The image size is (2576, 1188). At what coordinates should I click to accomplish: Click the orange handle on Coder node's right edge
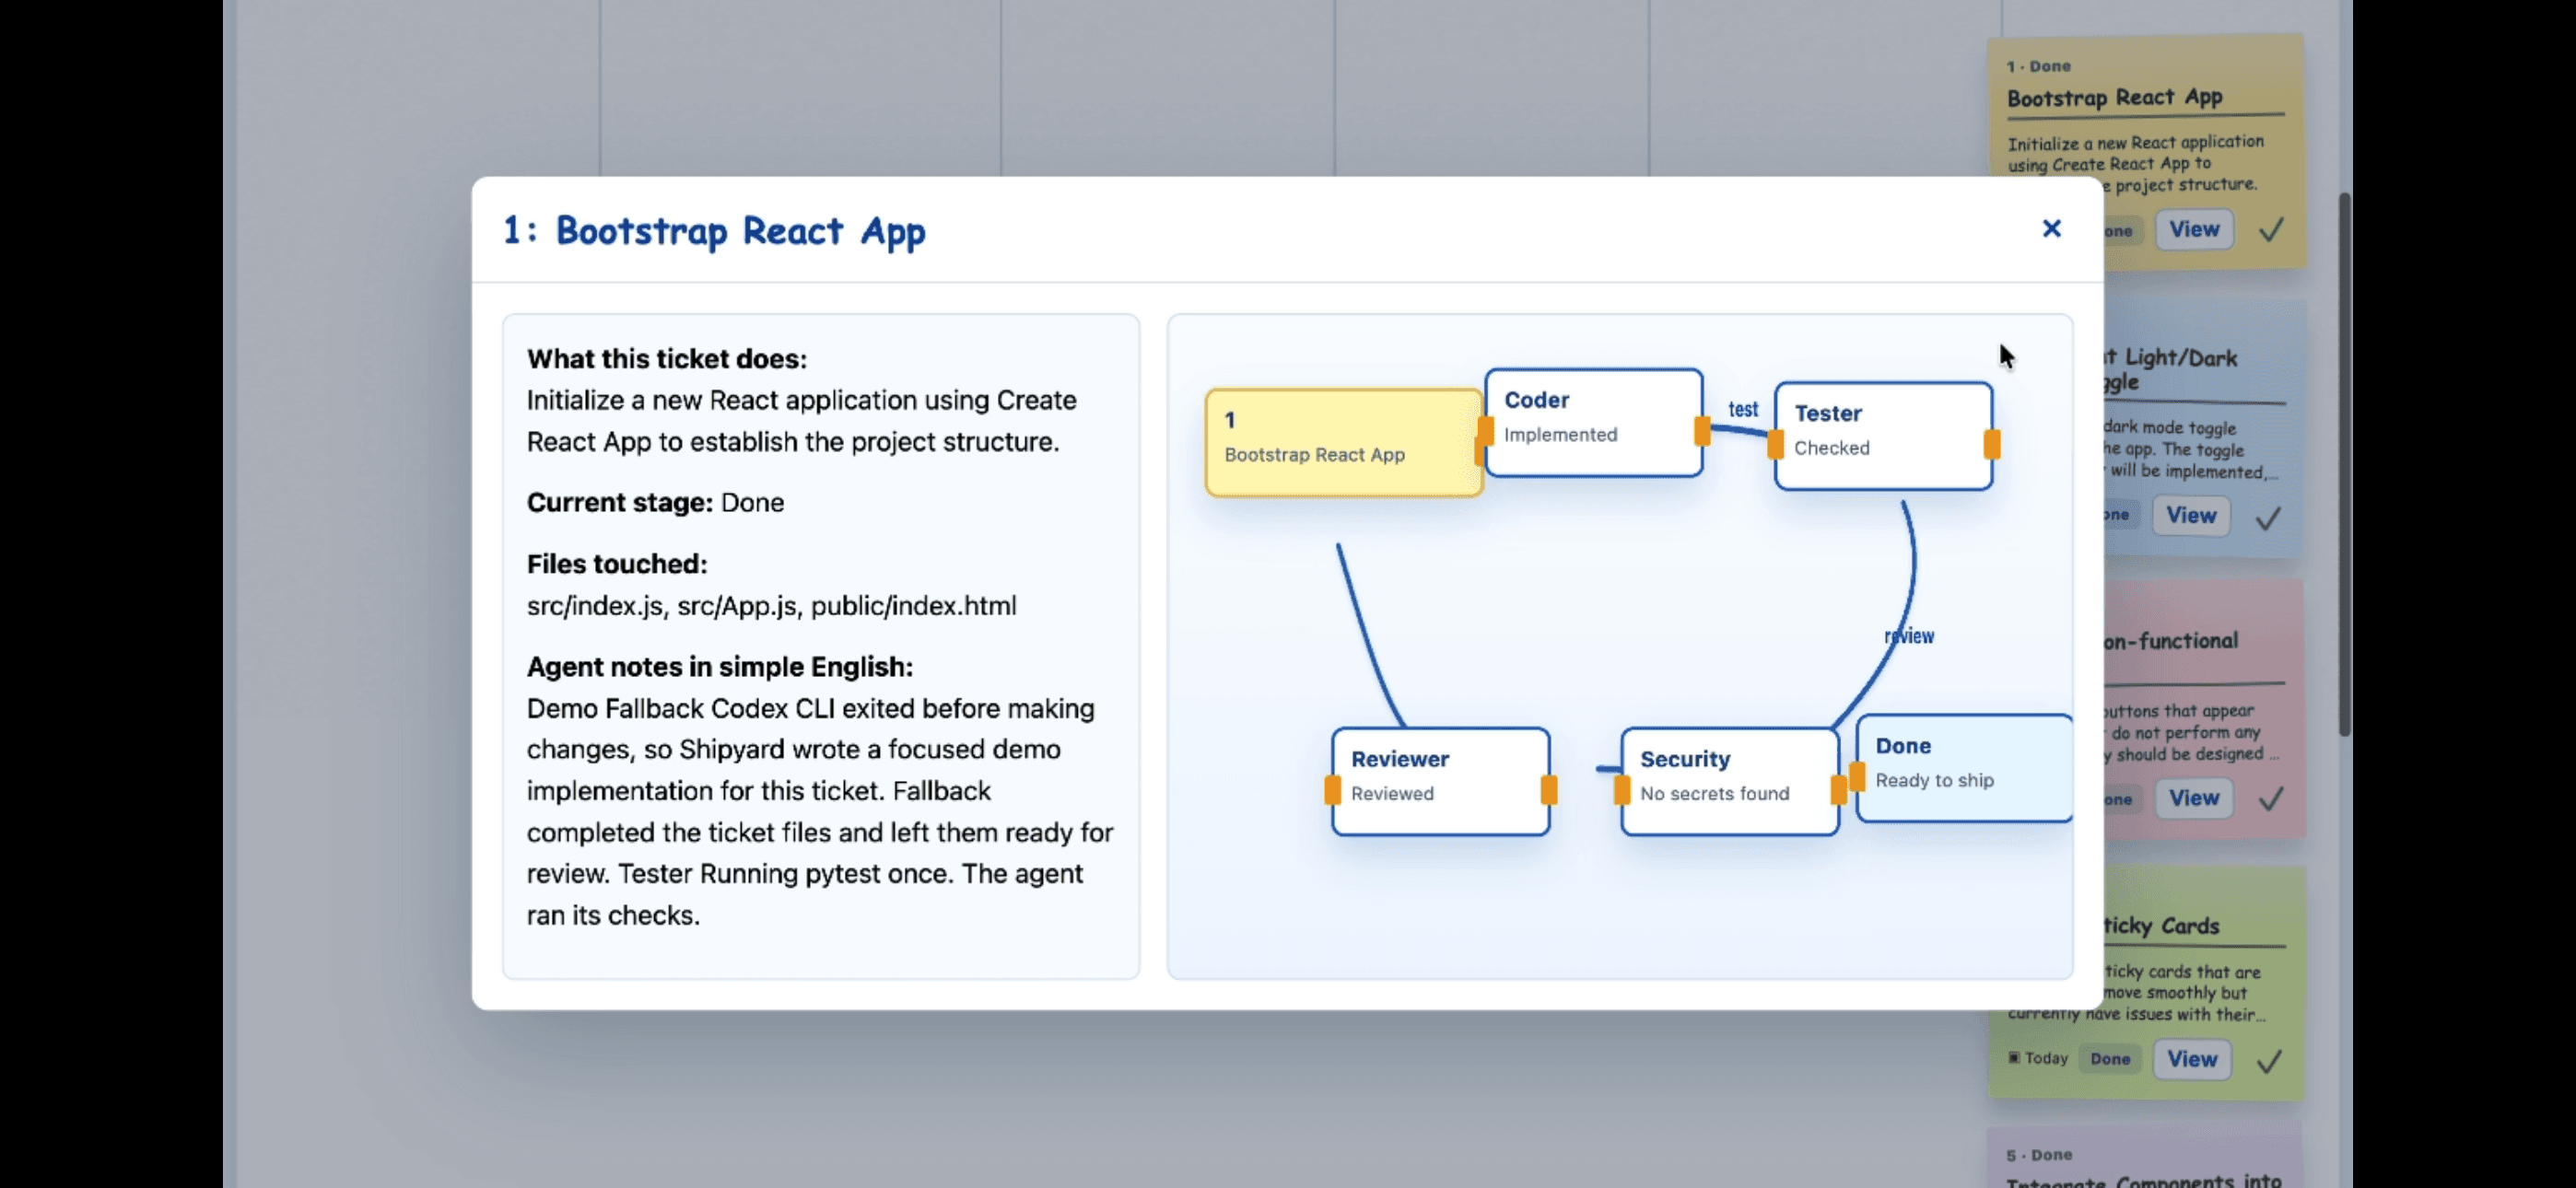coord(1702,431)
